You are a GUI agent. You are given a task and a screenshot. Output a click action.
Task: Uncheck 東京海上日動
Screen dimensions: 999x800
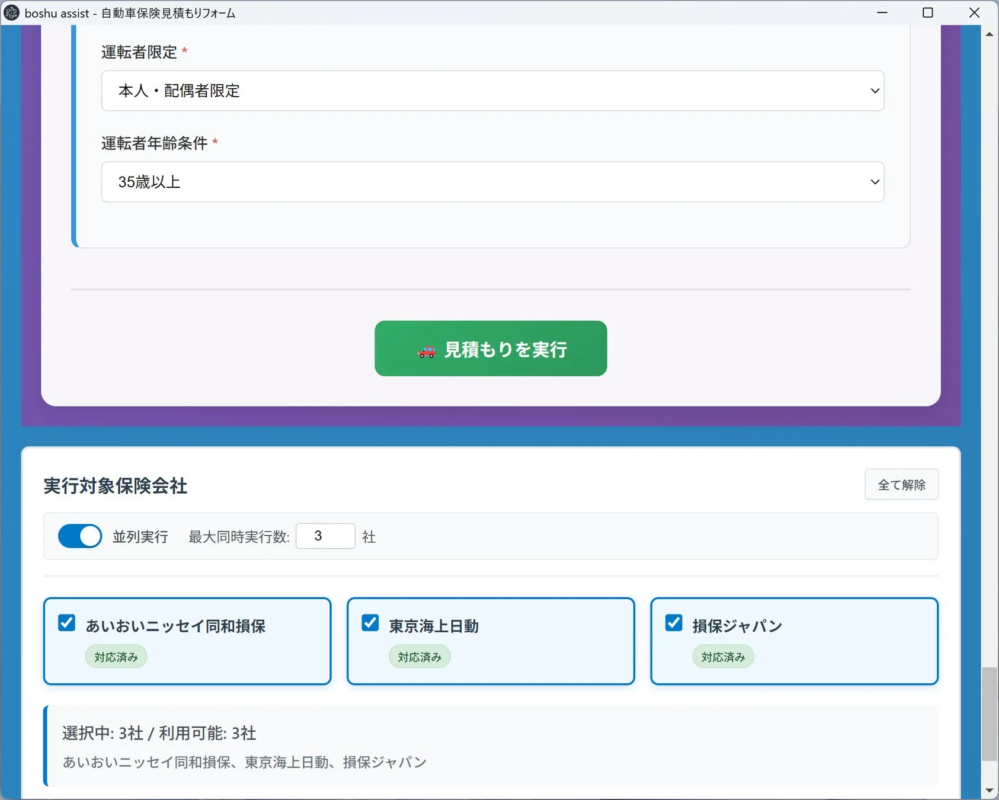[370, 622]
